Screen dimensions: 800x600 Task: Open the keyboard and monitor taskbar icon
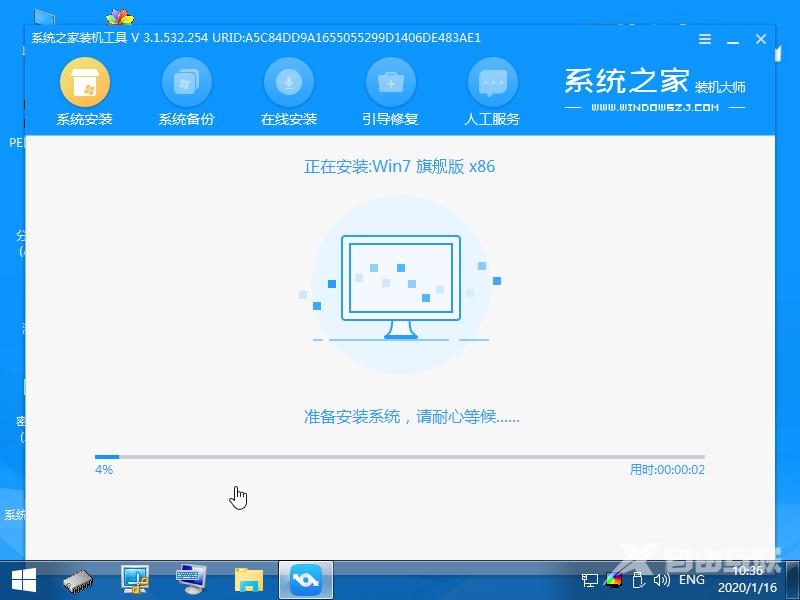[191, 580]
